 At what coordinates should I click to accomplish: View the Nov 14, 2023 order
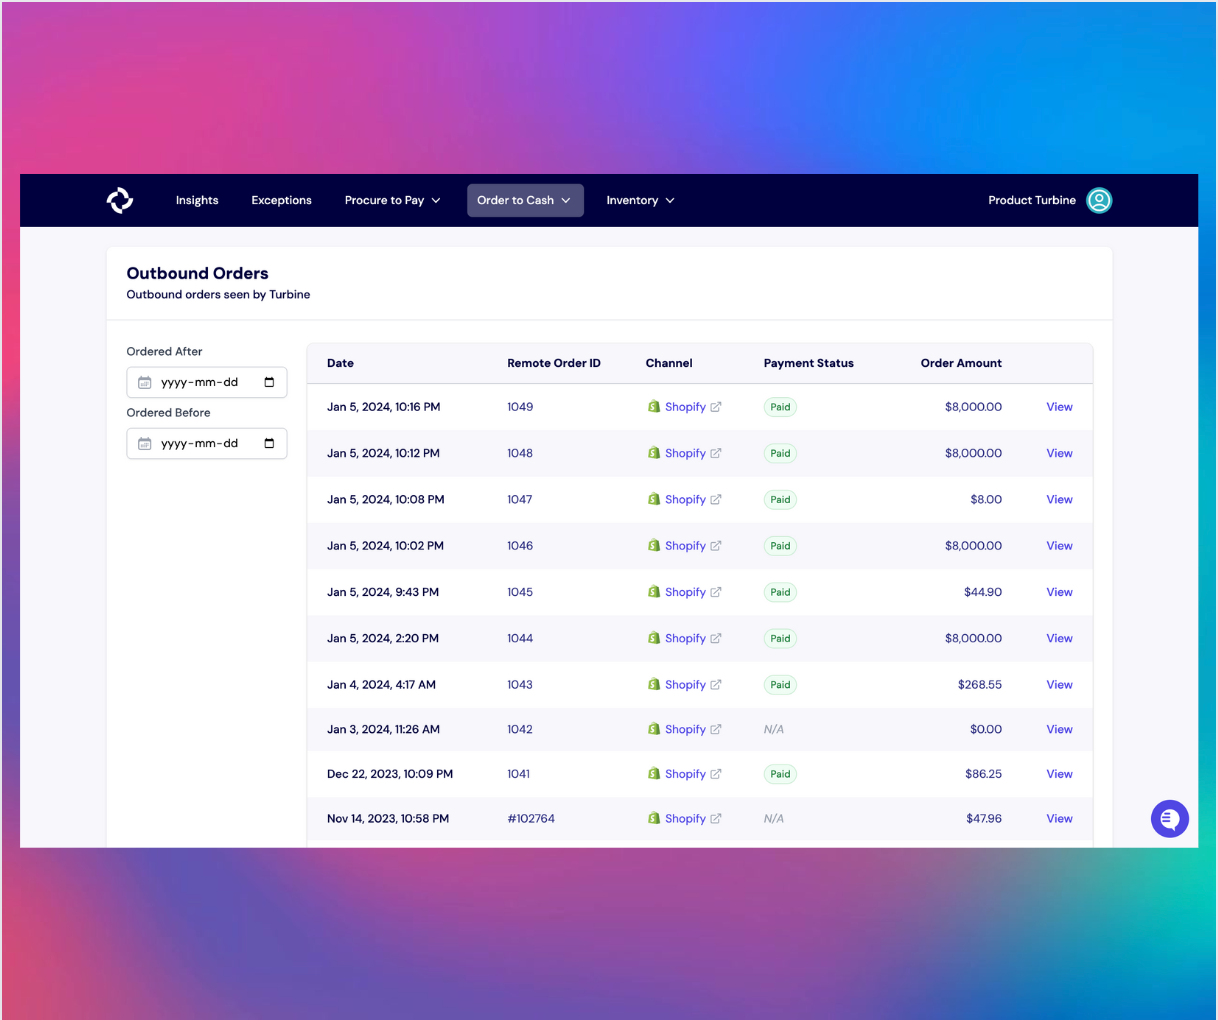coord(1059,818)
